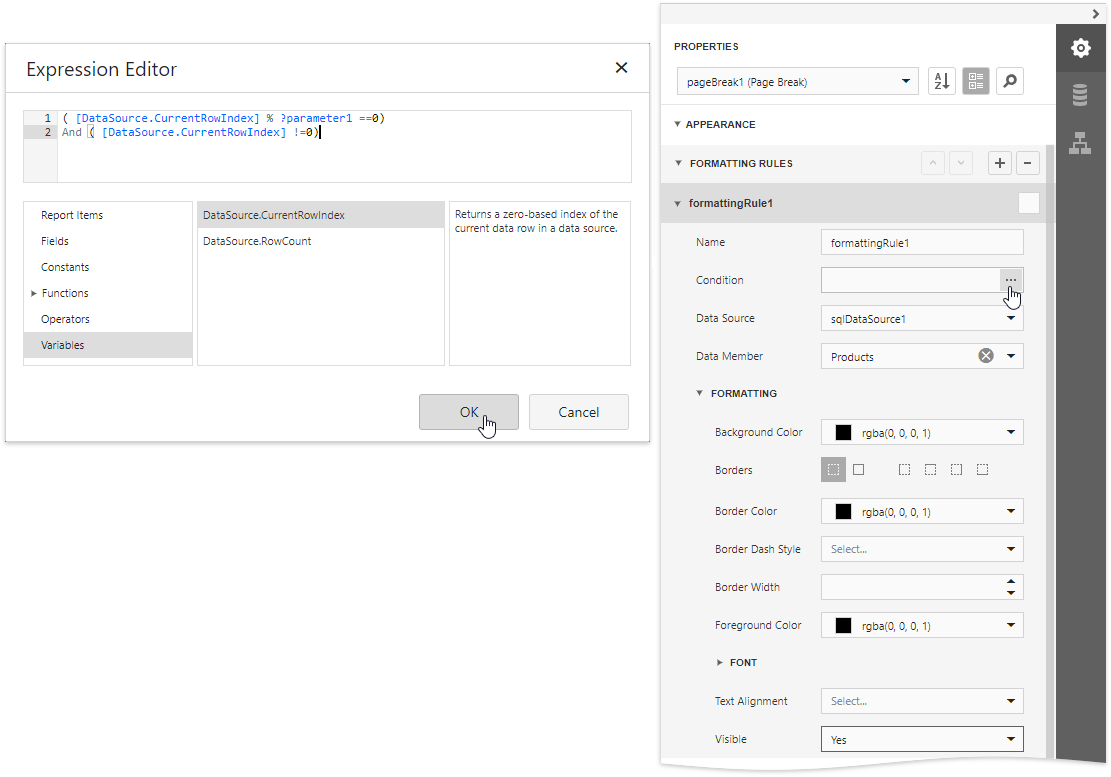The width and height of the screenshot is (1111, 777).
Task: Click the Background Color black swatch
Action: 843,433
